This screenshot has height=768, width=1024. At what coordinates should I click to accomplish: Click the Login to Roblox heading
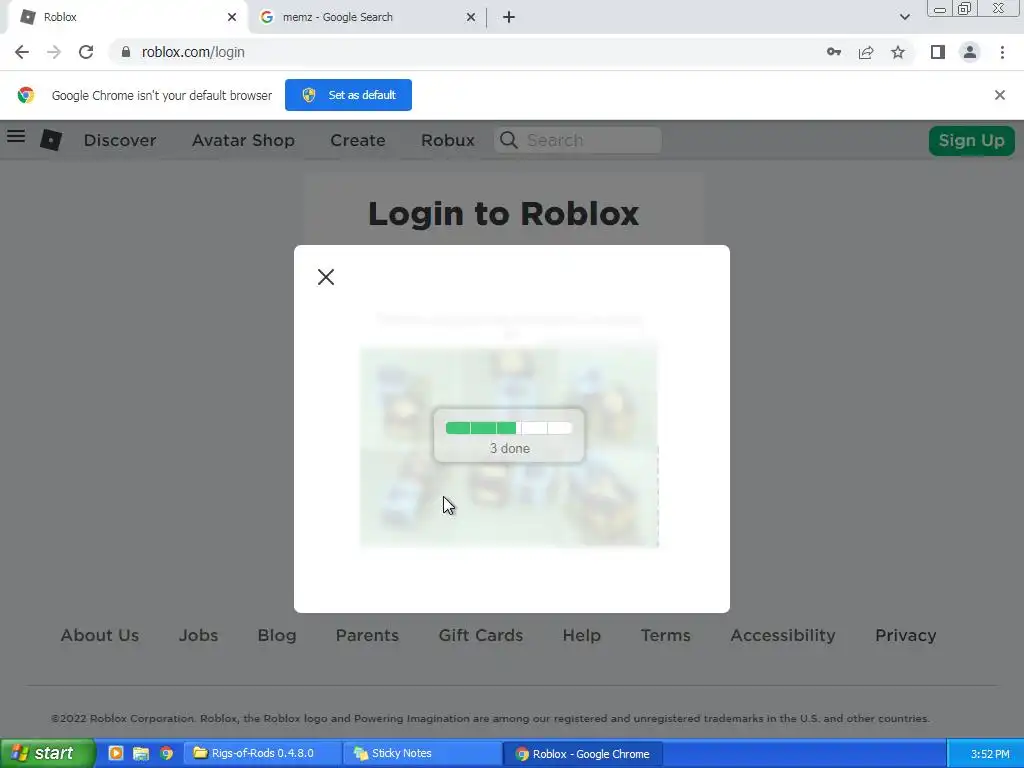503,214
